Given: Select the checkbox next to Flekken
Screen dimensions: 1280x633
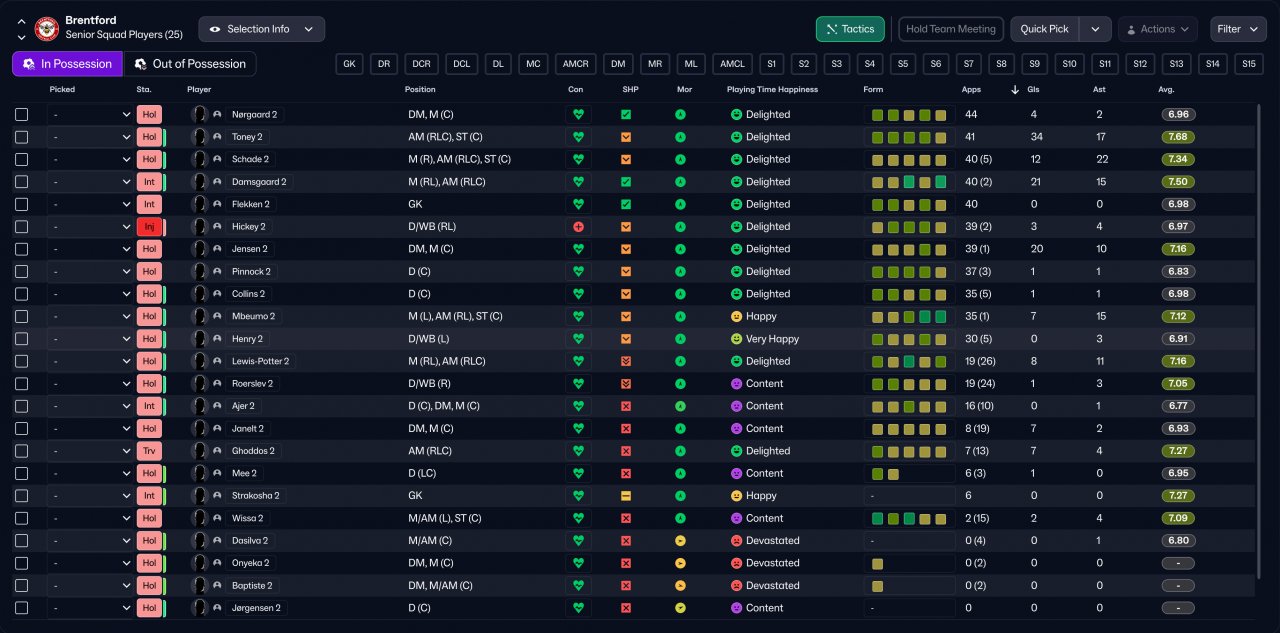Looking at the screenshot, I should pos(22,204).
